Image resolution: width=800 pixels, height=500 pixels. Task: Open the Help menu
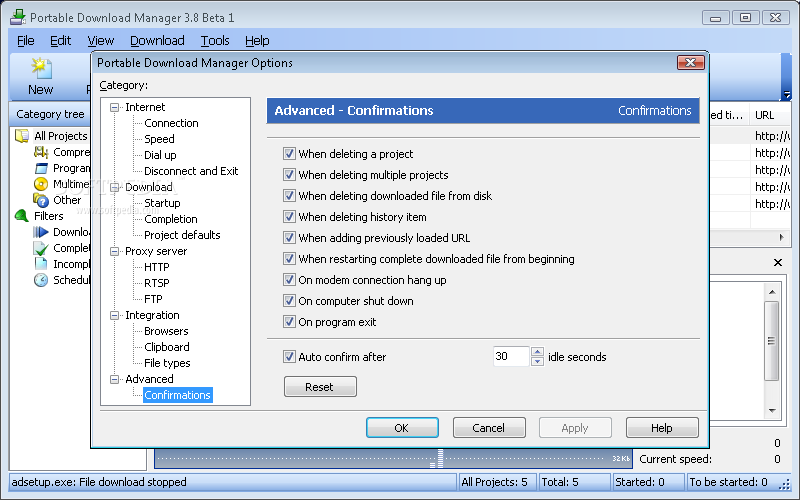click(x=257, y=40)
